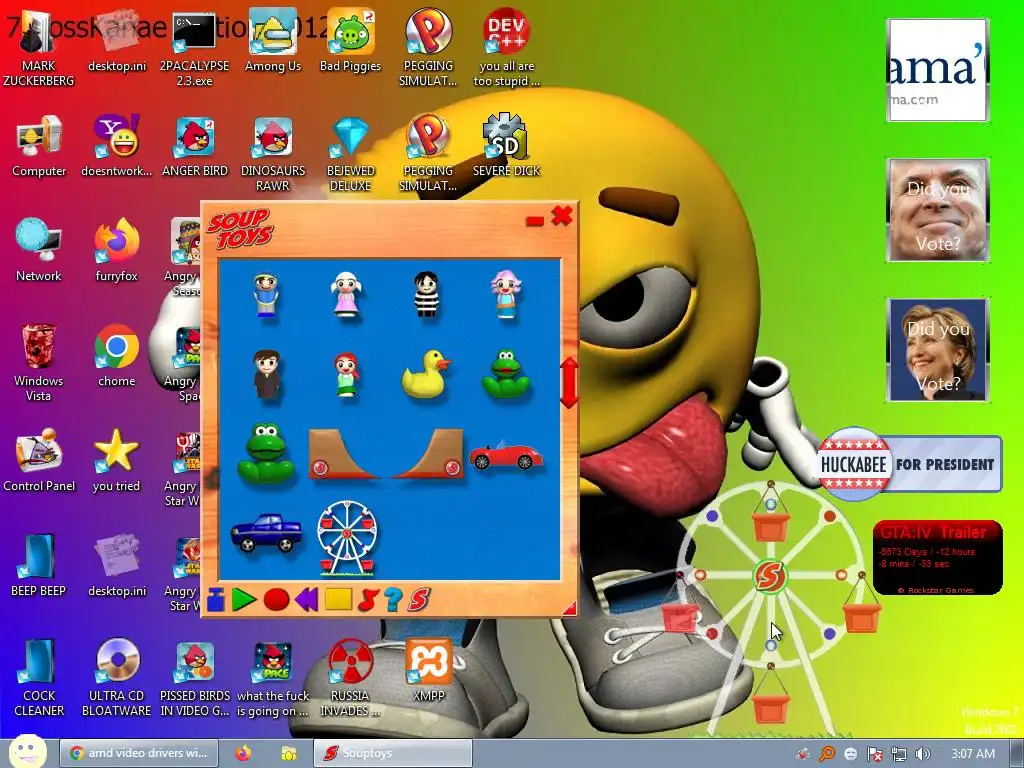
Task: Select the 'you tried' star desktop icon
Action: (116, 461)
